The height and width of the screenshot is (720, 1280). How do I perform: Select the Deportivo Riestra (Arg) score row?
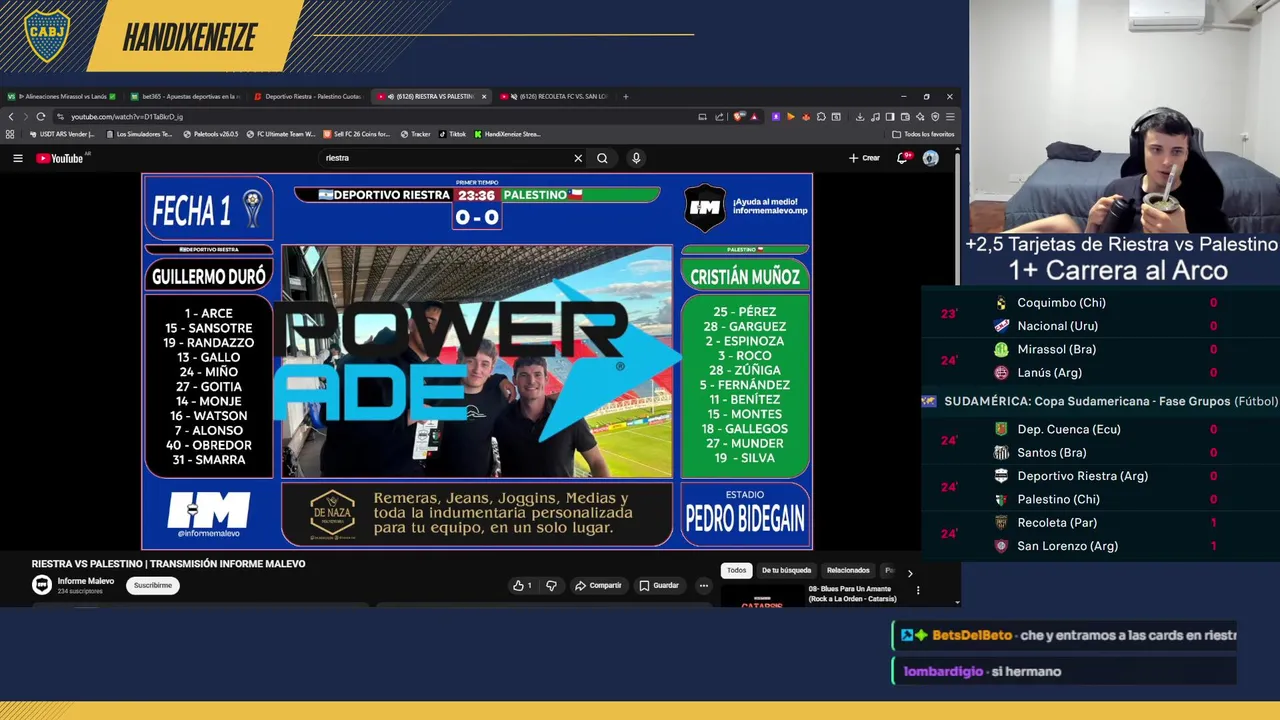(x=1100, y=476)
